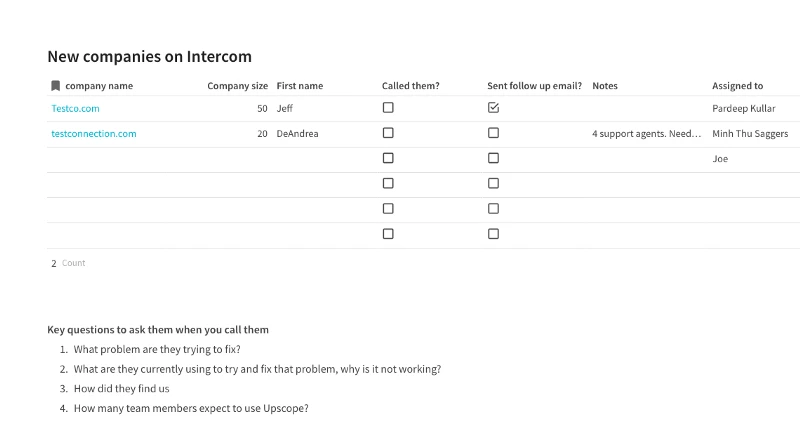The image size is (800, 423).
Task: Tick follow up email box for testconnection.com
Action: [493, 133]
